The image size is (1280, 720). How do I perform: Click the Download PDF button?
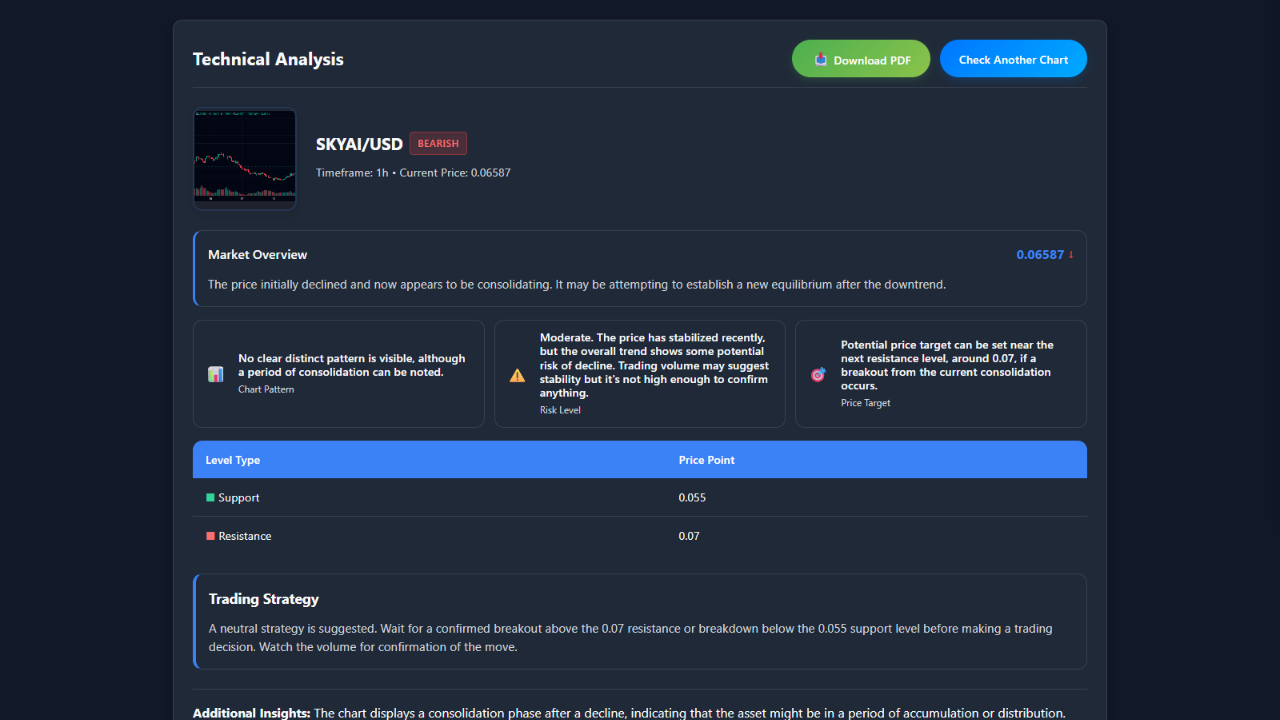[860, 58]
